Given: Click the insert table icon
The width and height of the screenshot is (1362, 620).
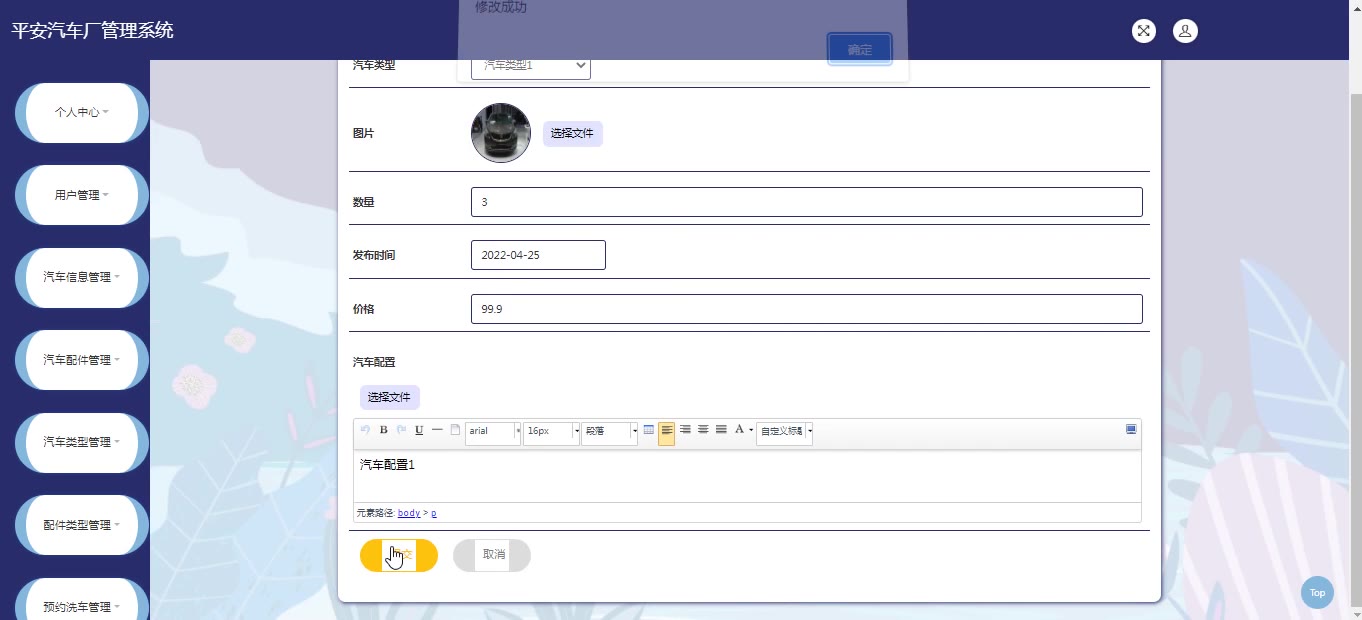Looking at the screenshot, I should pyautogui.click(x=648, y=430).
